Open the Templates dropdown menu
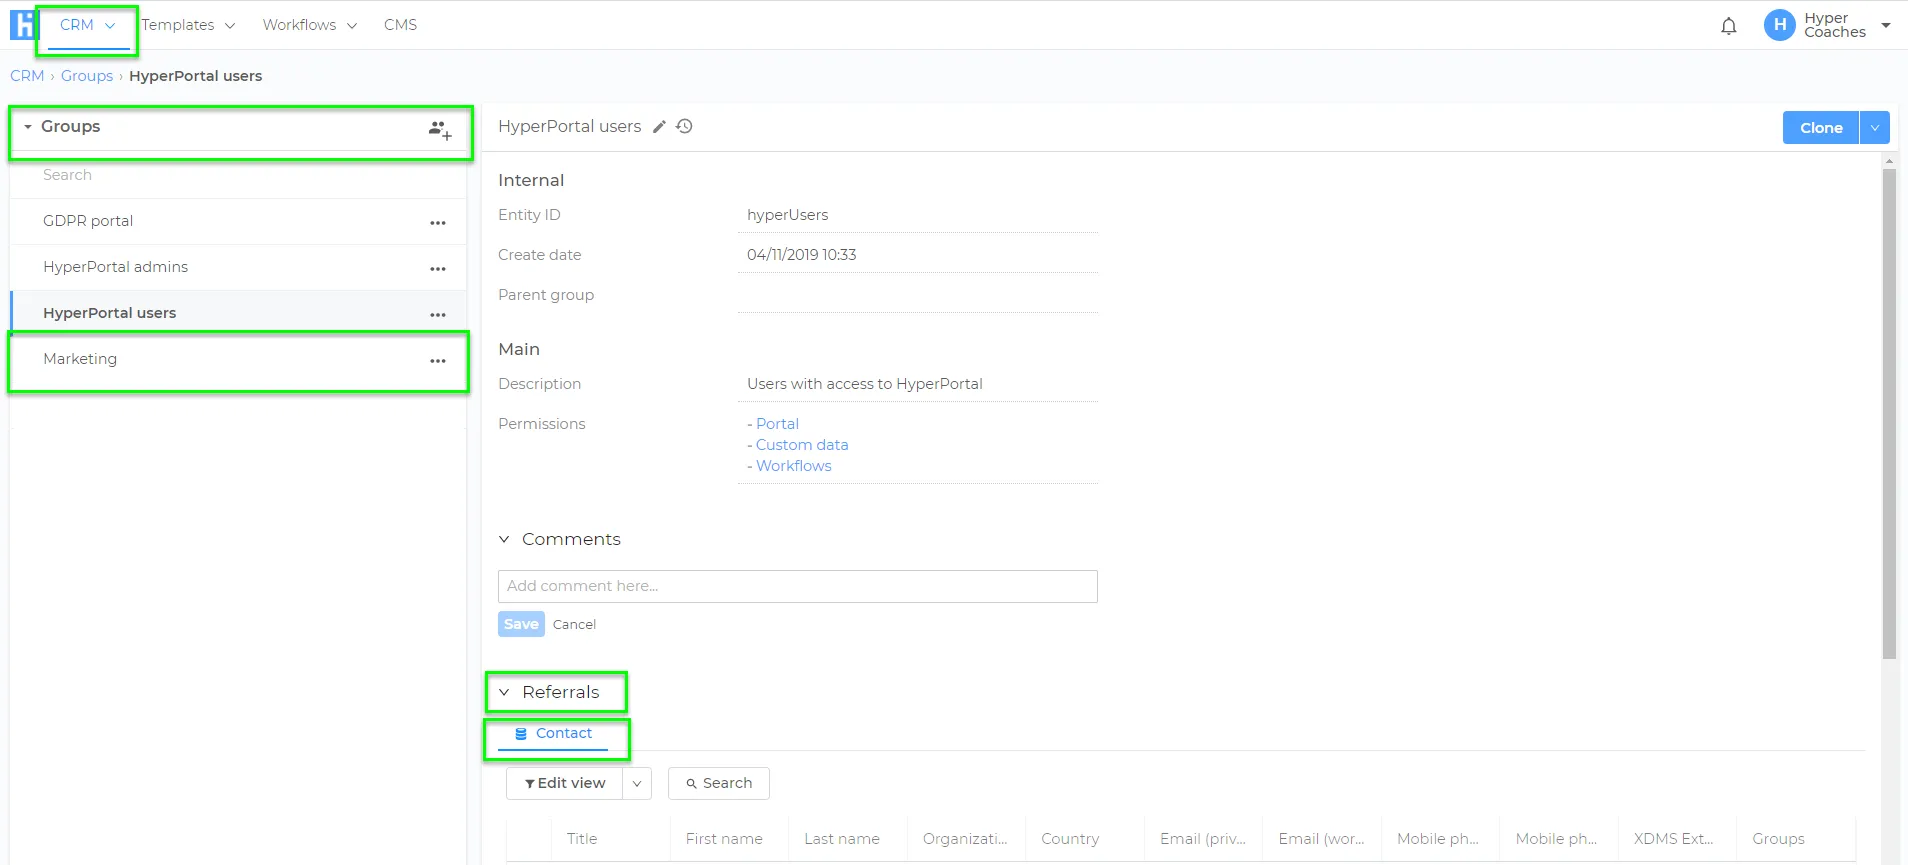The width and height of the screenshot is (1908, 865). tap(188, 25)
